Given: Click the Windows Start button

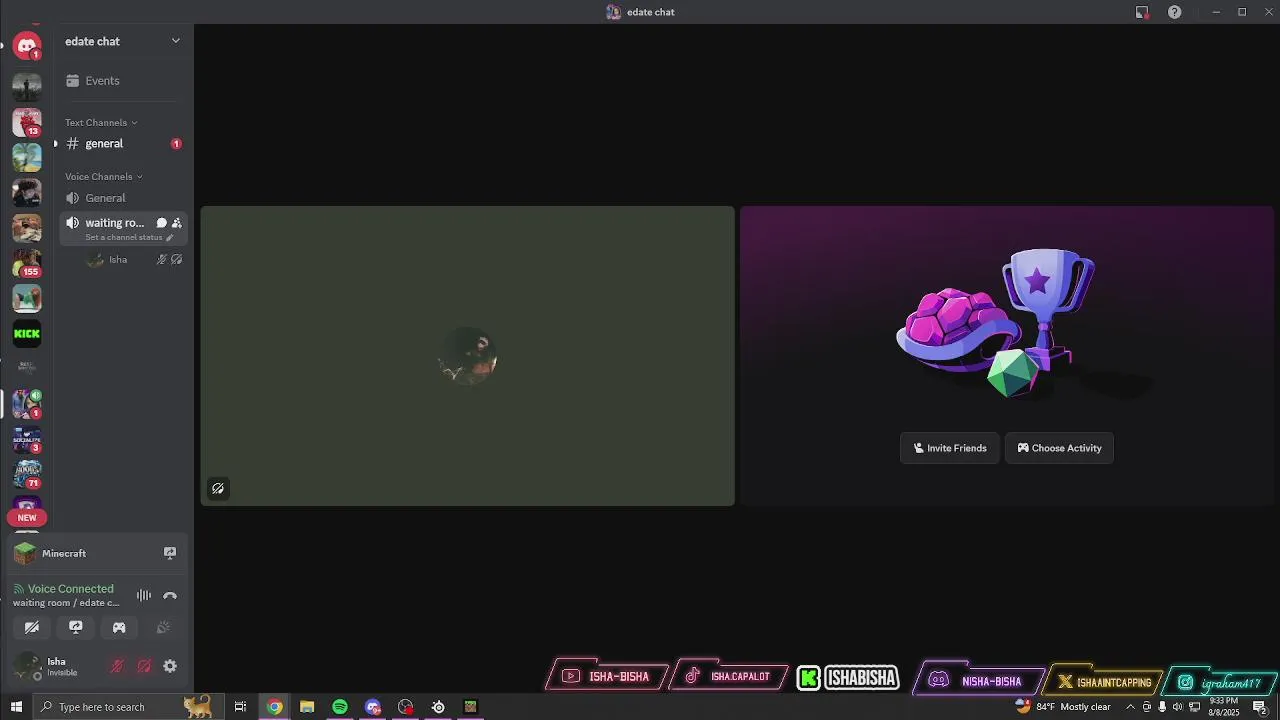Looking at the screenshot, I should 16,707.
